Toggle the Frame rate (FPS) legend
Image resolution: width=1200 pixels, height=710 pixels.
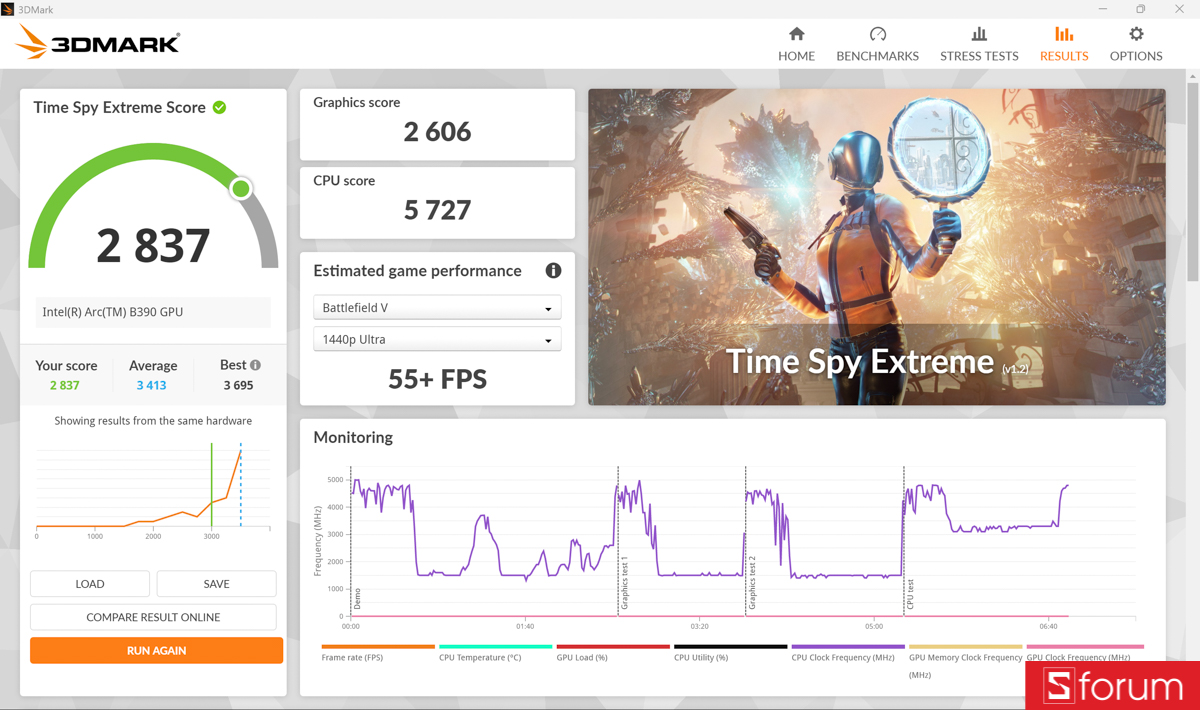(352, 658)
